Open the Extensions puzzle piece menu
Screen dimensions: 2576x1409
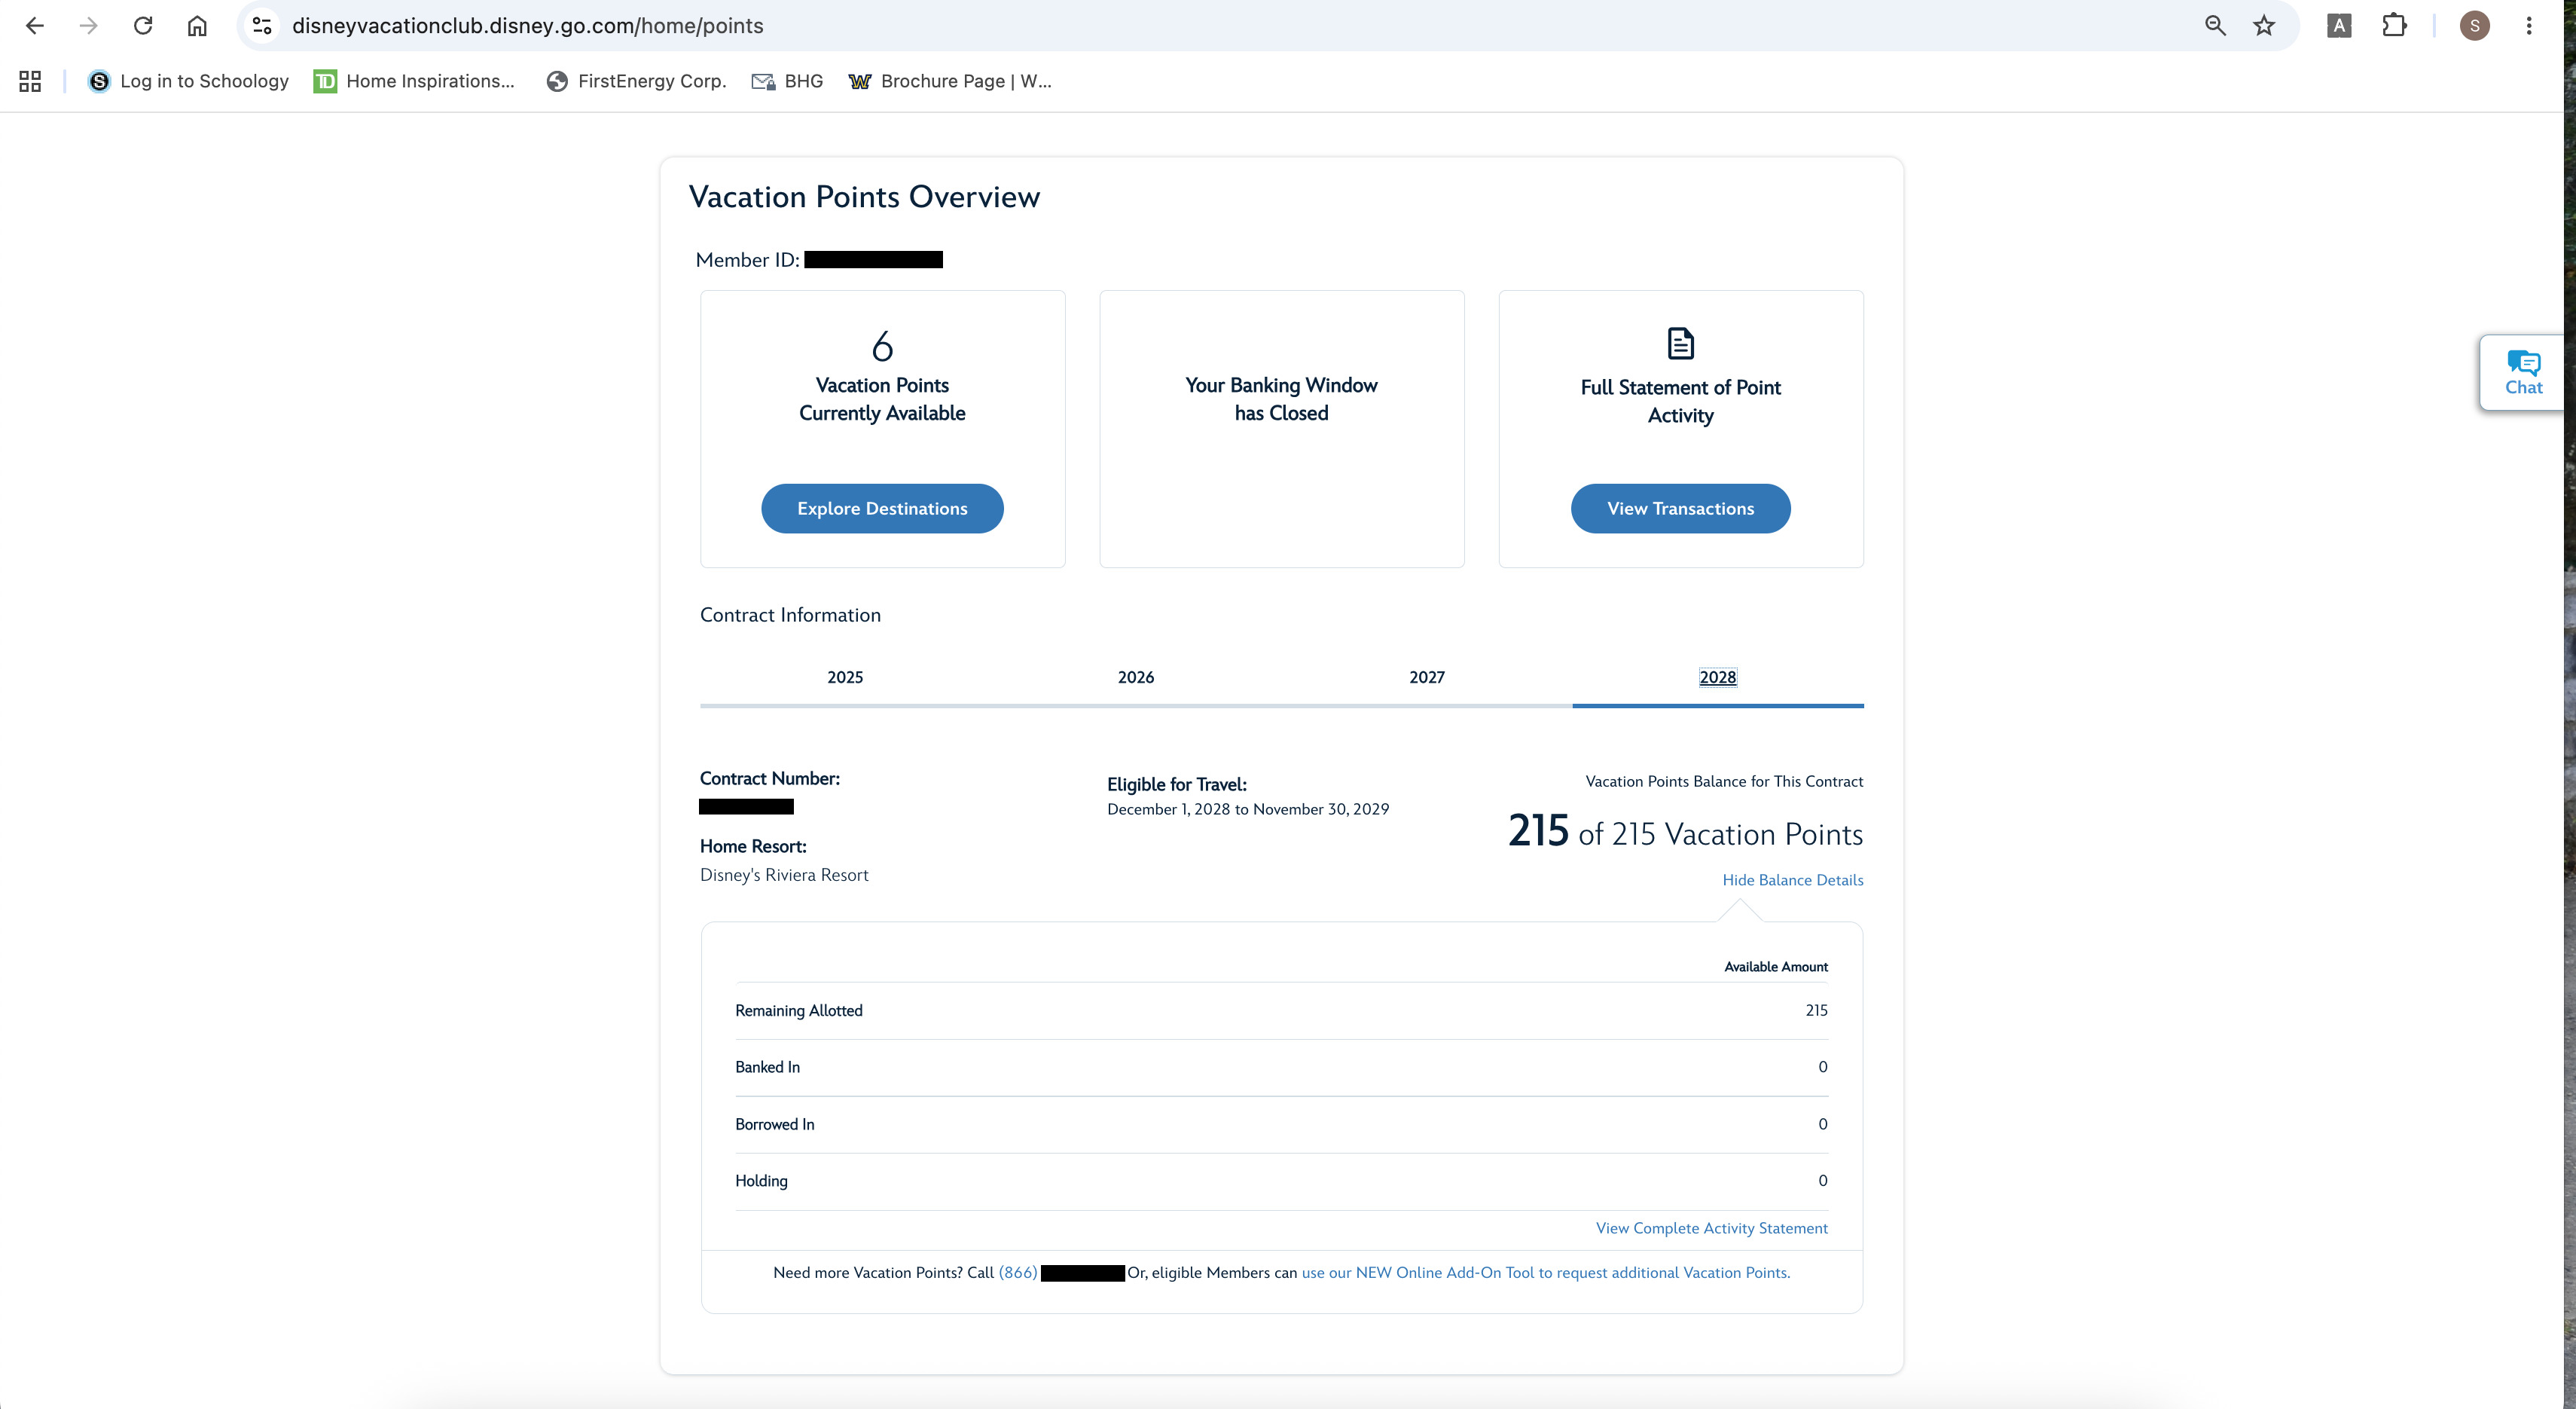2394,26
